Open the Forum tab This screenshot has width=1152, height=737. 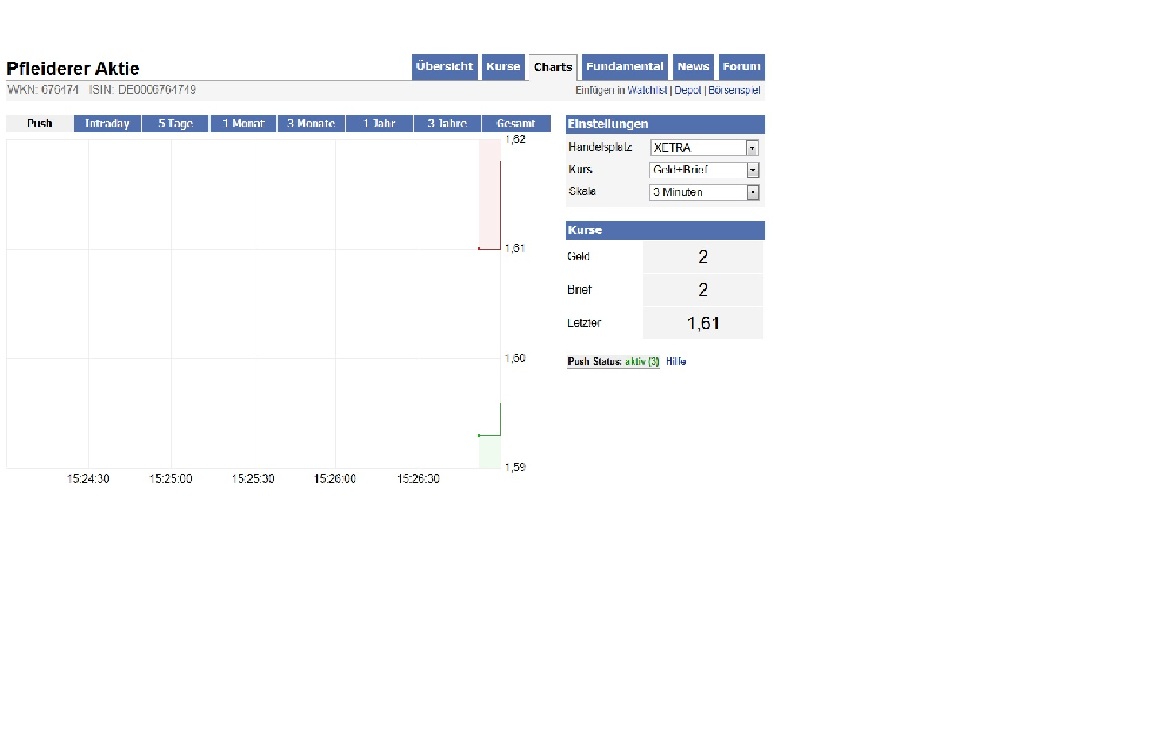(741, 67)
